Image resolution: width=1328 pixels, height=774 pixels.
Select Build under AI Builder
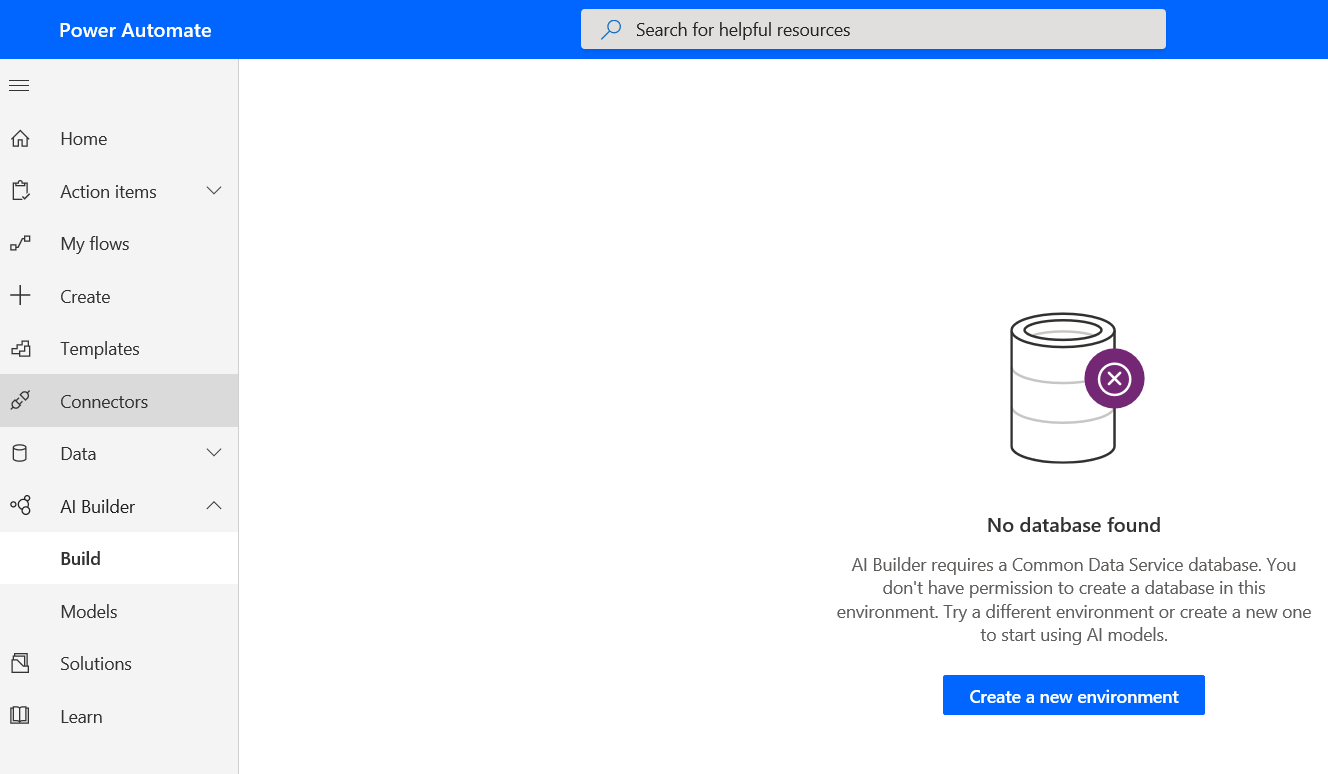point(119,558)
